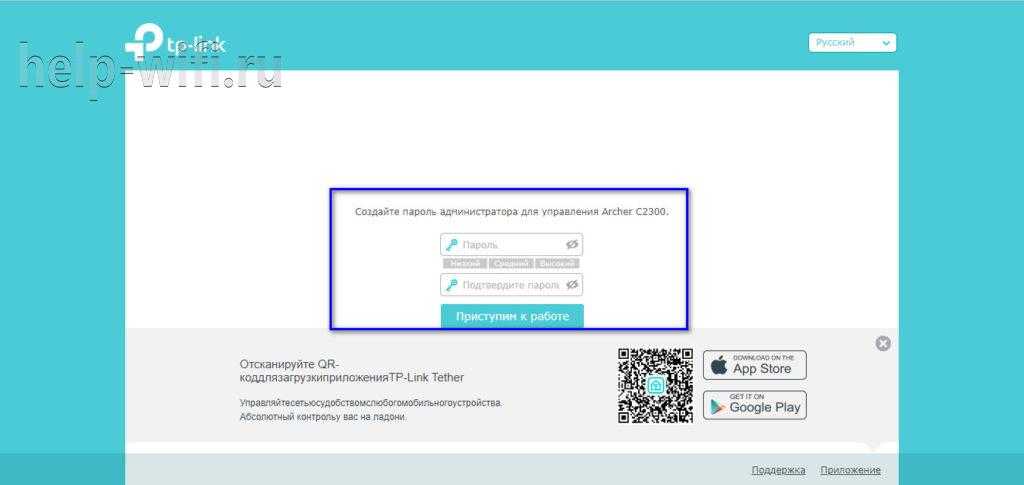This screenshot has height=485, width=1024.
Task: Click the medium password strength indicator
Action: pos(511,264)
